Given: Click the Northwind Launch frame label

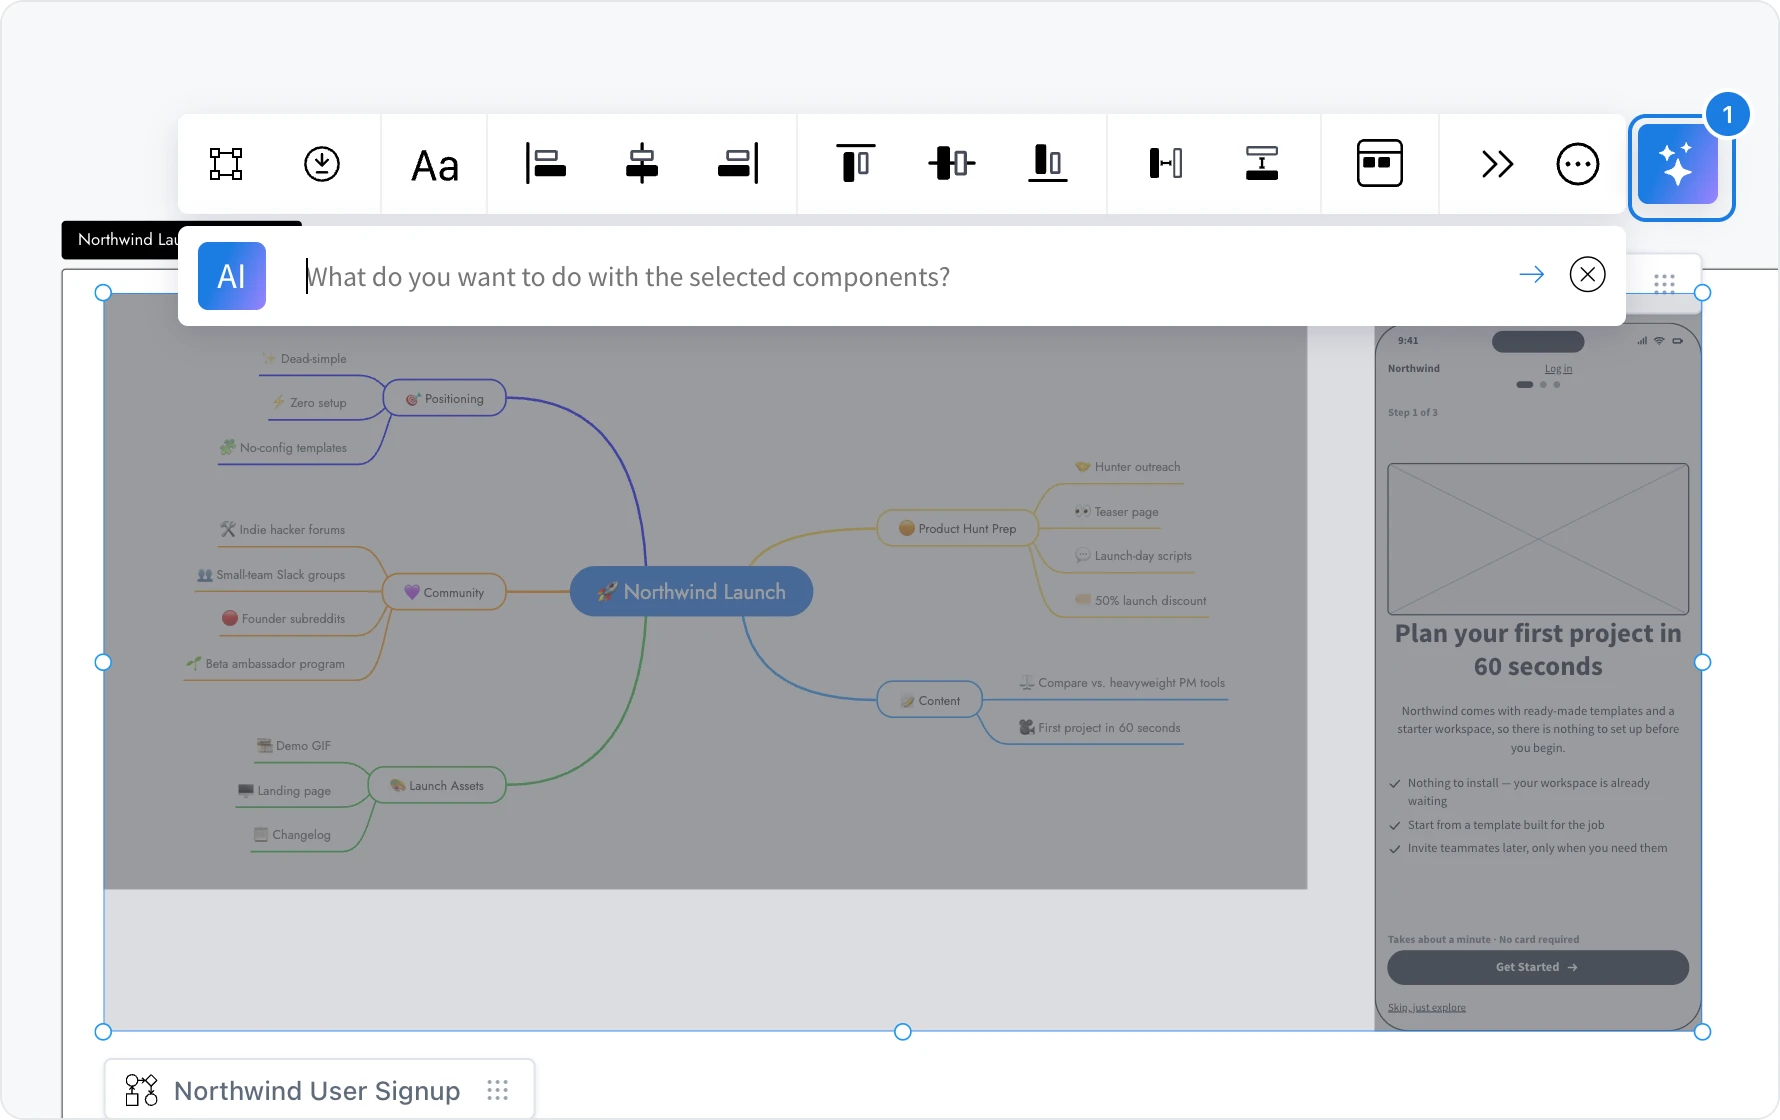Looking at the screenshot, I should click(x=122, y=240).
